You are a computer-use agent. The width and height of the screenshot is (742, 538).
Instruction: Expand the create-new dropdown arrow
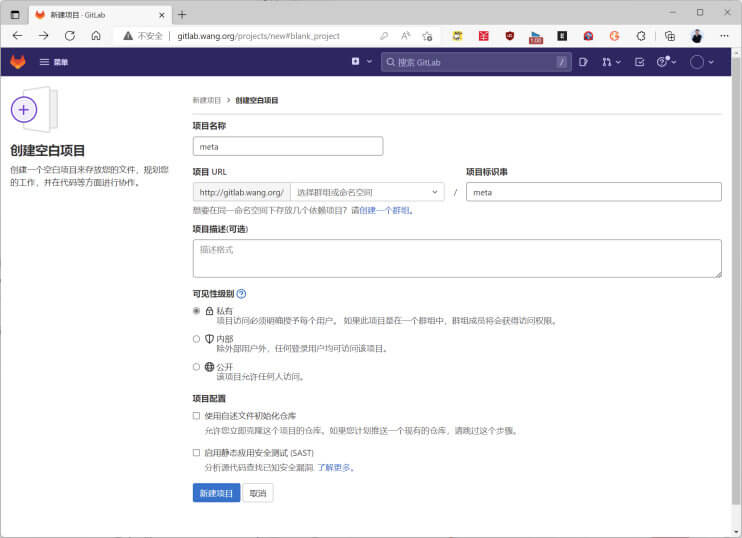tap(369, 62)
